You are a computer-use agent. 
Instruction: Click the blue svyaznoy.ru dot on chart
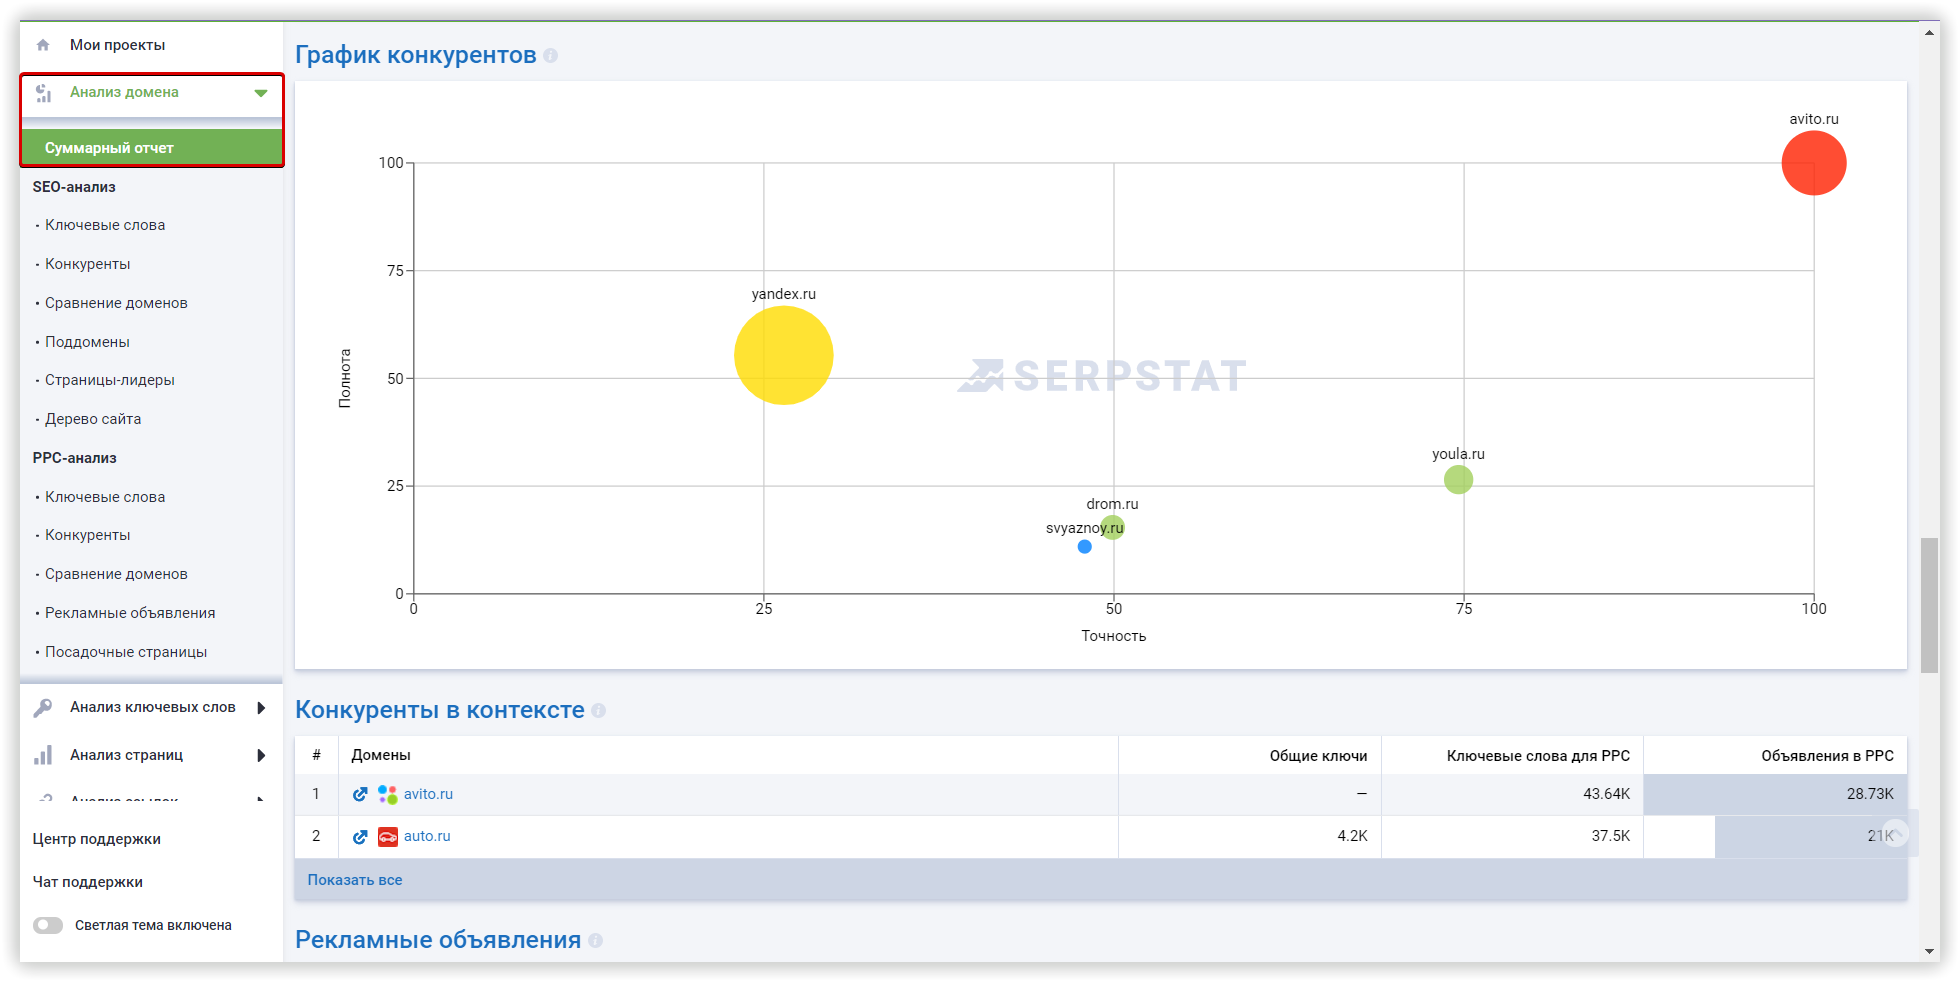(x=1084, y=547)
